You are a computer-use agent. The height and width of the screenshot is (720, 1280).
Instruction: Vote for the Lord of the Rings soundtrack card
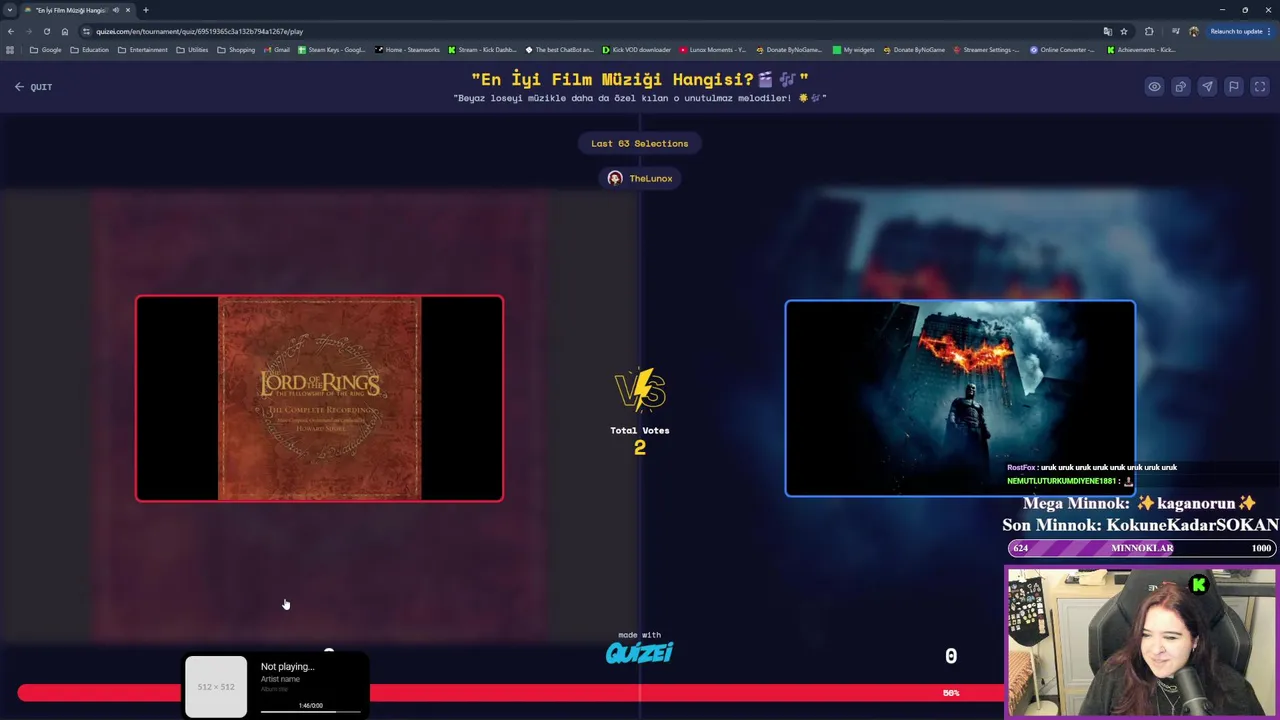(x=320, y=398)
